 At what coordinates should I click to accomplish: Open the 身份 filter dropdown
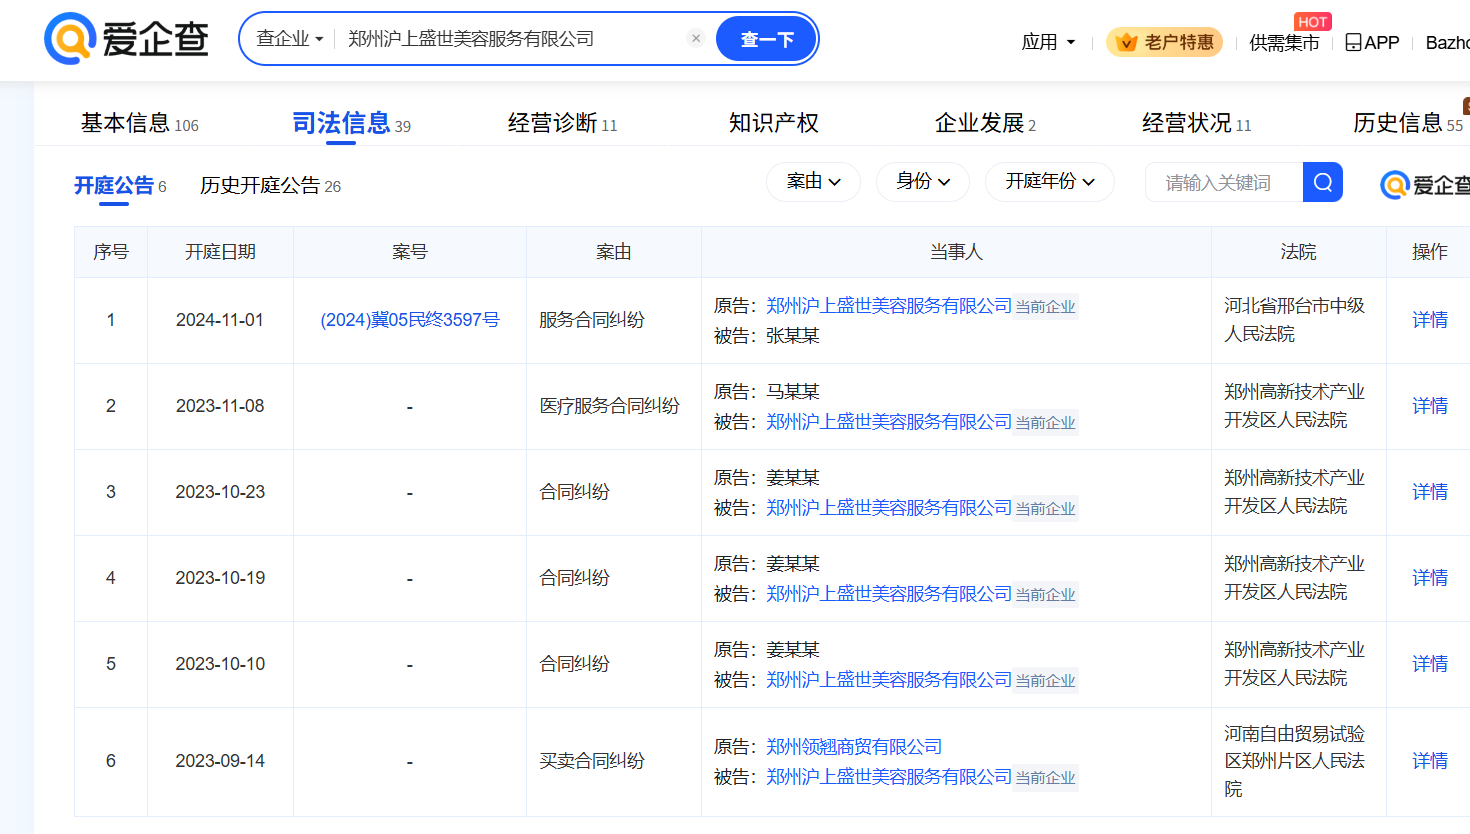[922, 182]
